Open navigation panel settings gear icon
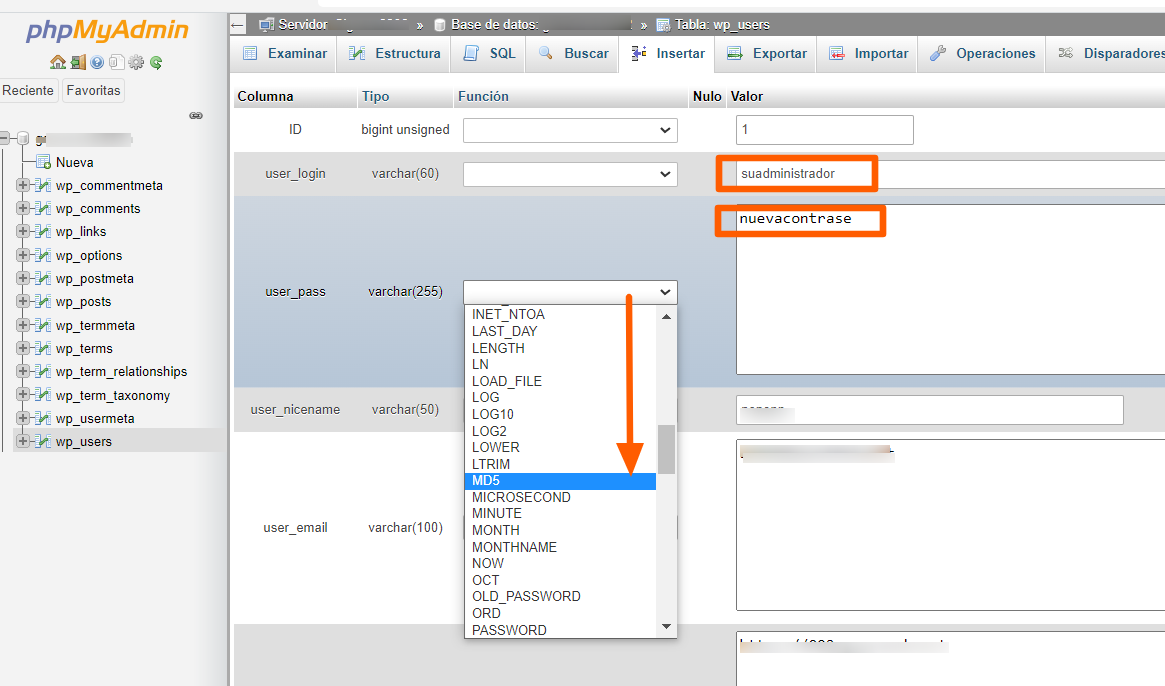Viewport: 1165px width, 686px height. click(x=136, y=62)
